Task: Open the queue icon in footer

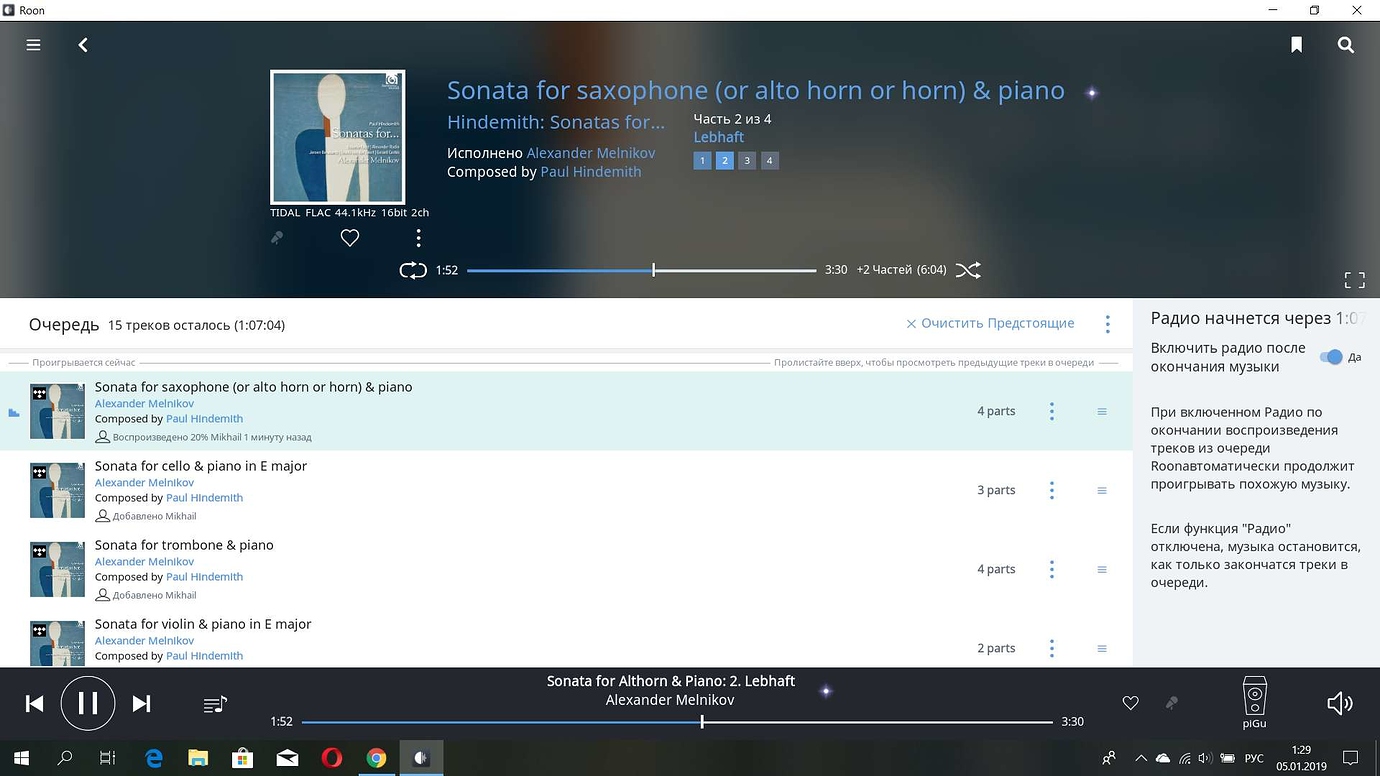Action: (215, 704)
